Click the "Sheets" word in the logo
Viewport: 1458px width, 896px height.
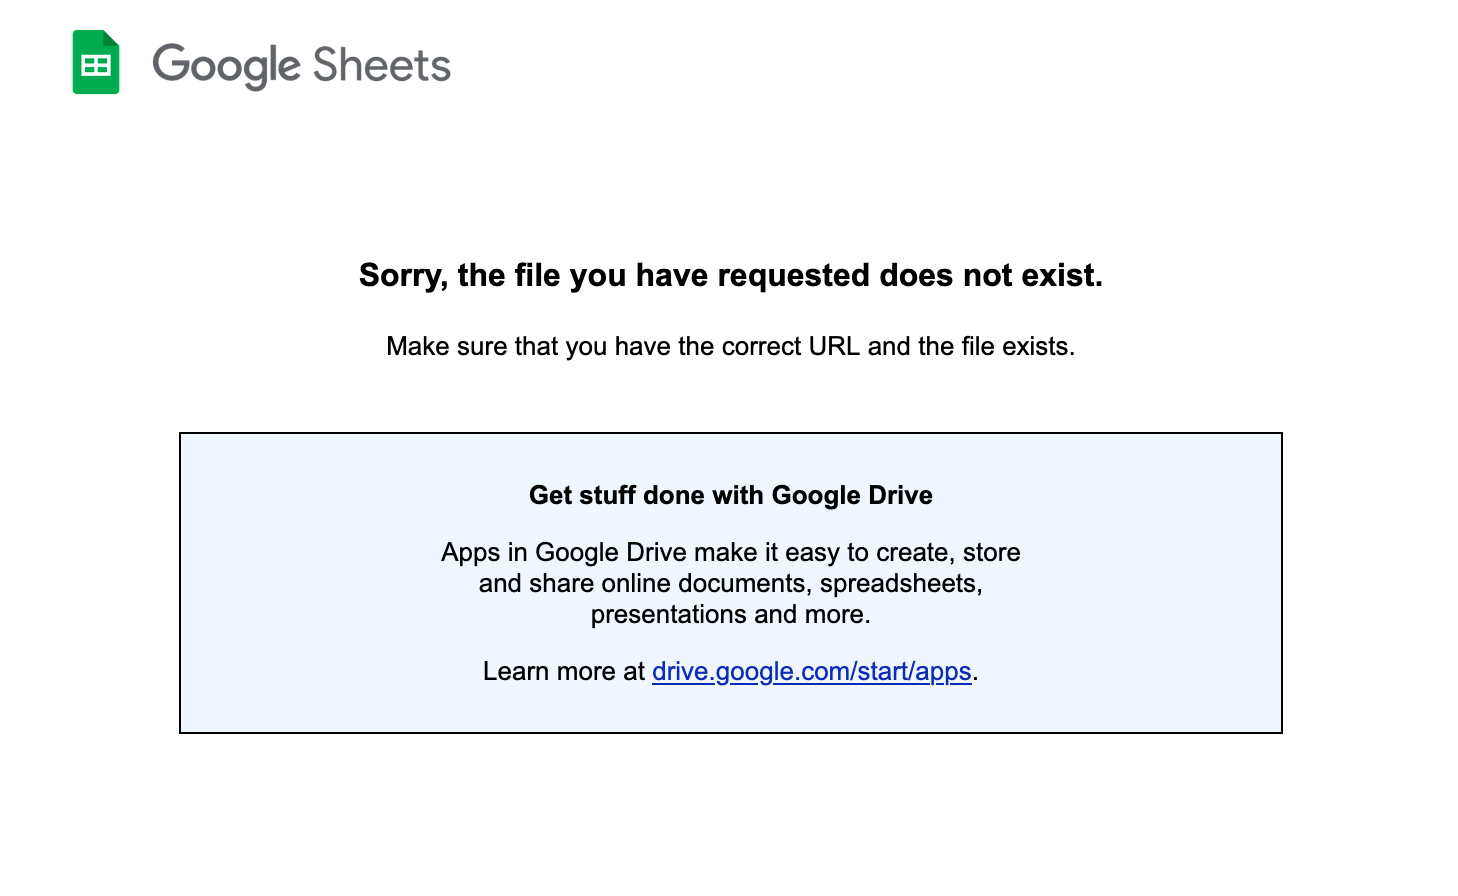tap(381, 66)
